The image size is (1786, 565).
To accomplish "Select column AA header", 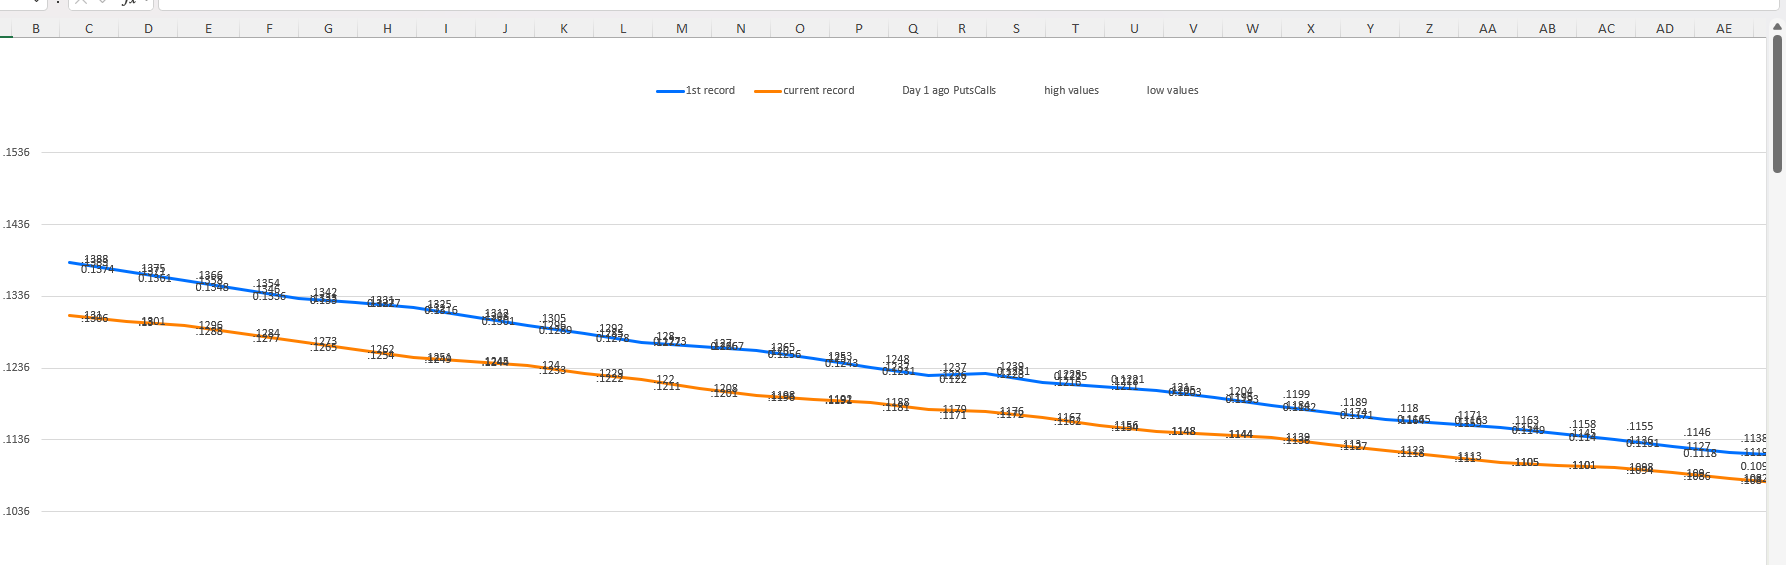I will click(x=1488, y=29).
